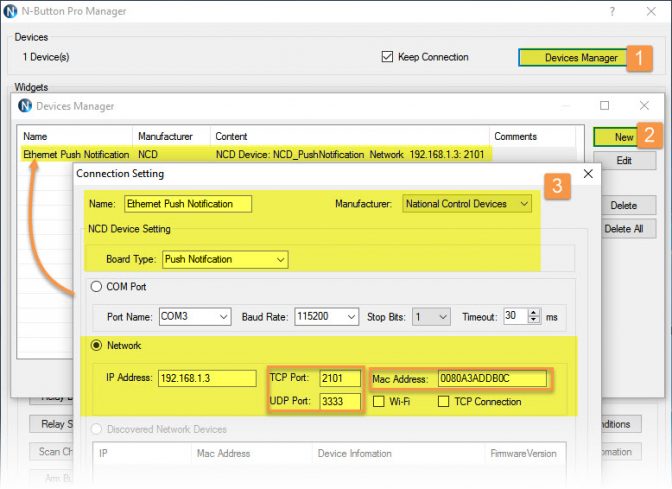The image size is (672, 489).
Task: Toggle the Keep Connection checkbox
Action: [388, 57]
